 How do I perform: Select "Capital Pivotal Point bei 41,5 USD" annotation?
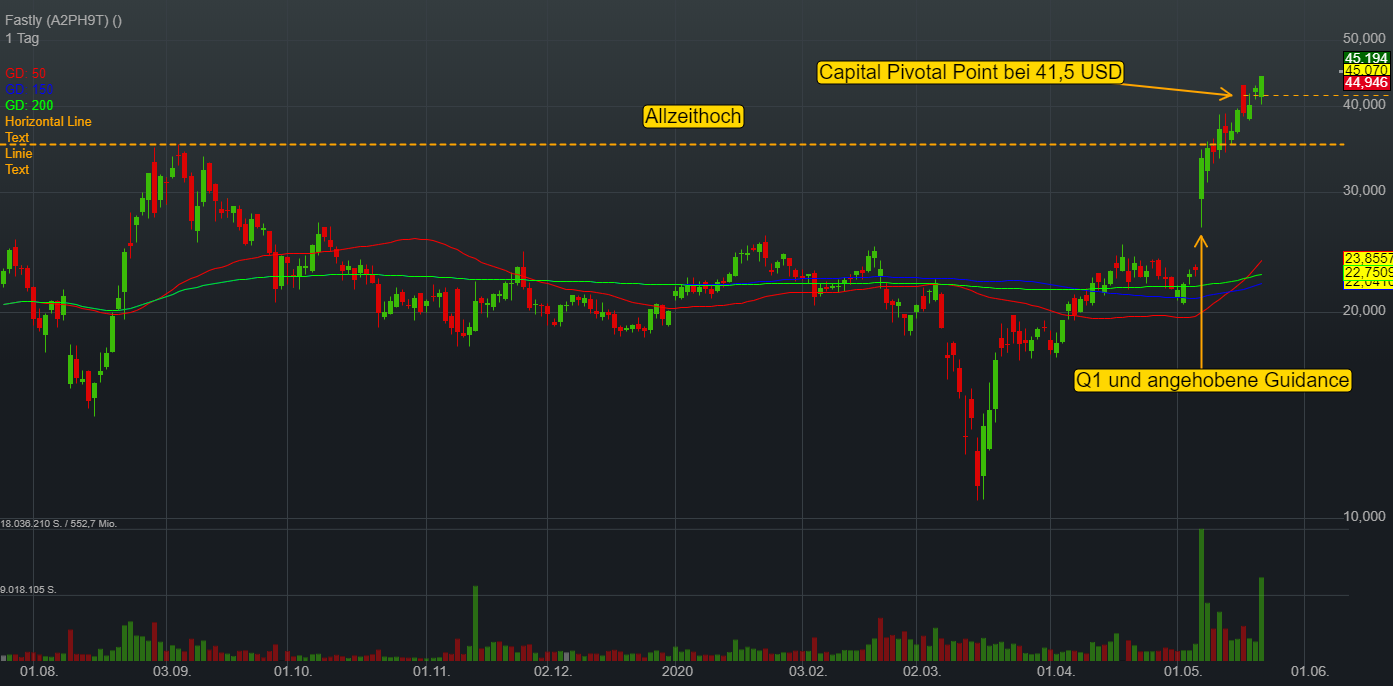point(971,72)
